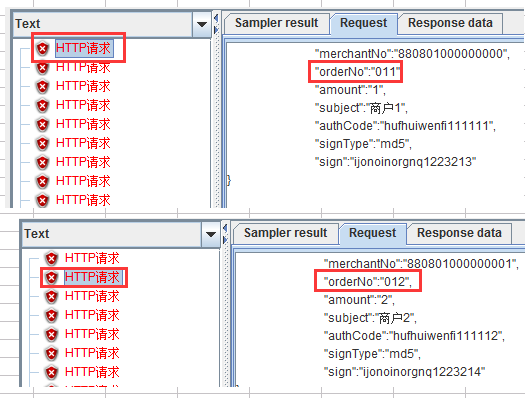525x398 pixels.
Task: Select the Request tab in upper panel
Action: point(363,23)
